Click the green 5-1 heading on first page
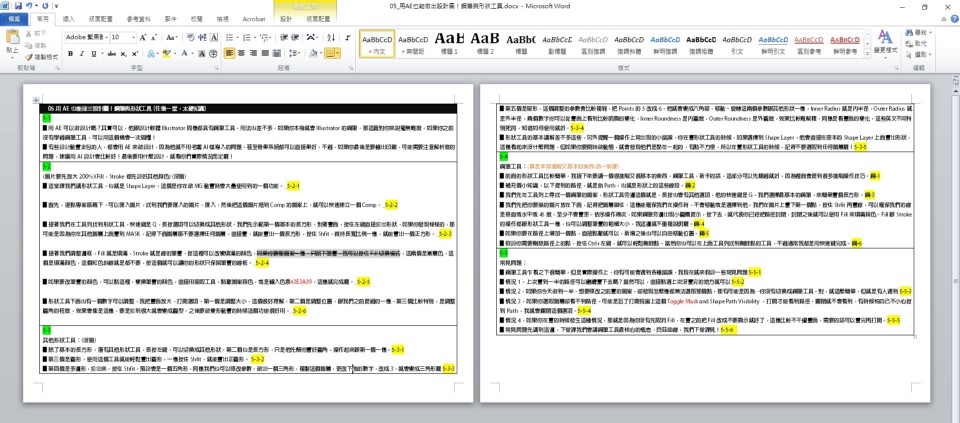Viewport: 960px width, 423px height. pyautogui.click(x=47, y=118)
